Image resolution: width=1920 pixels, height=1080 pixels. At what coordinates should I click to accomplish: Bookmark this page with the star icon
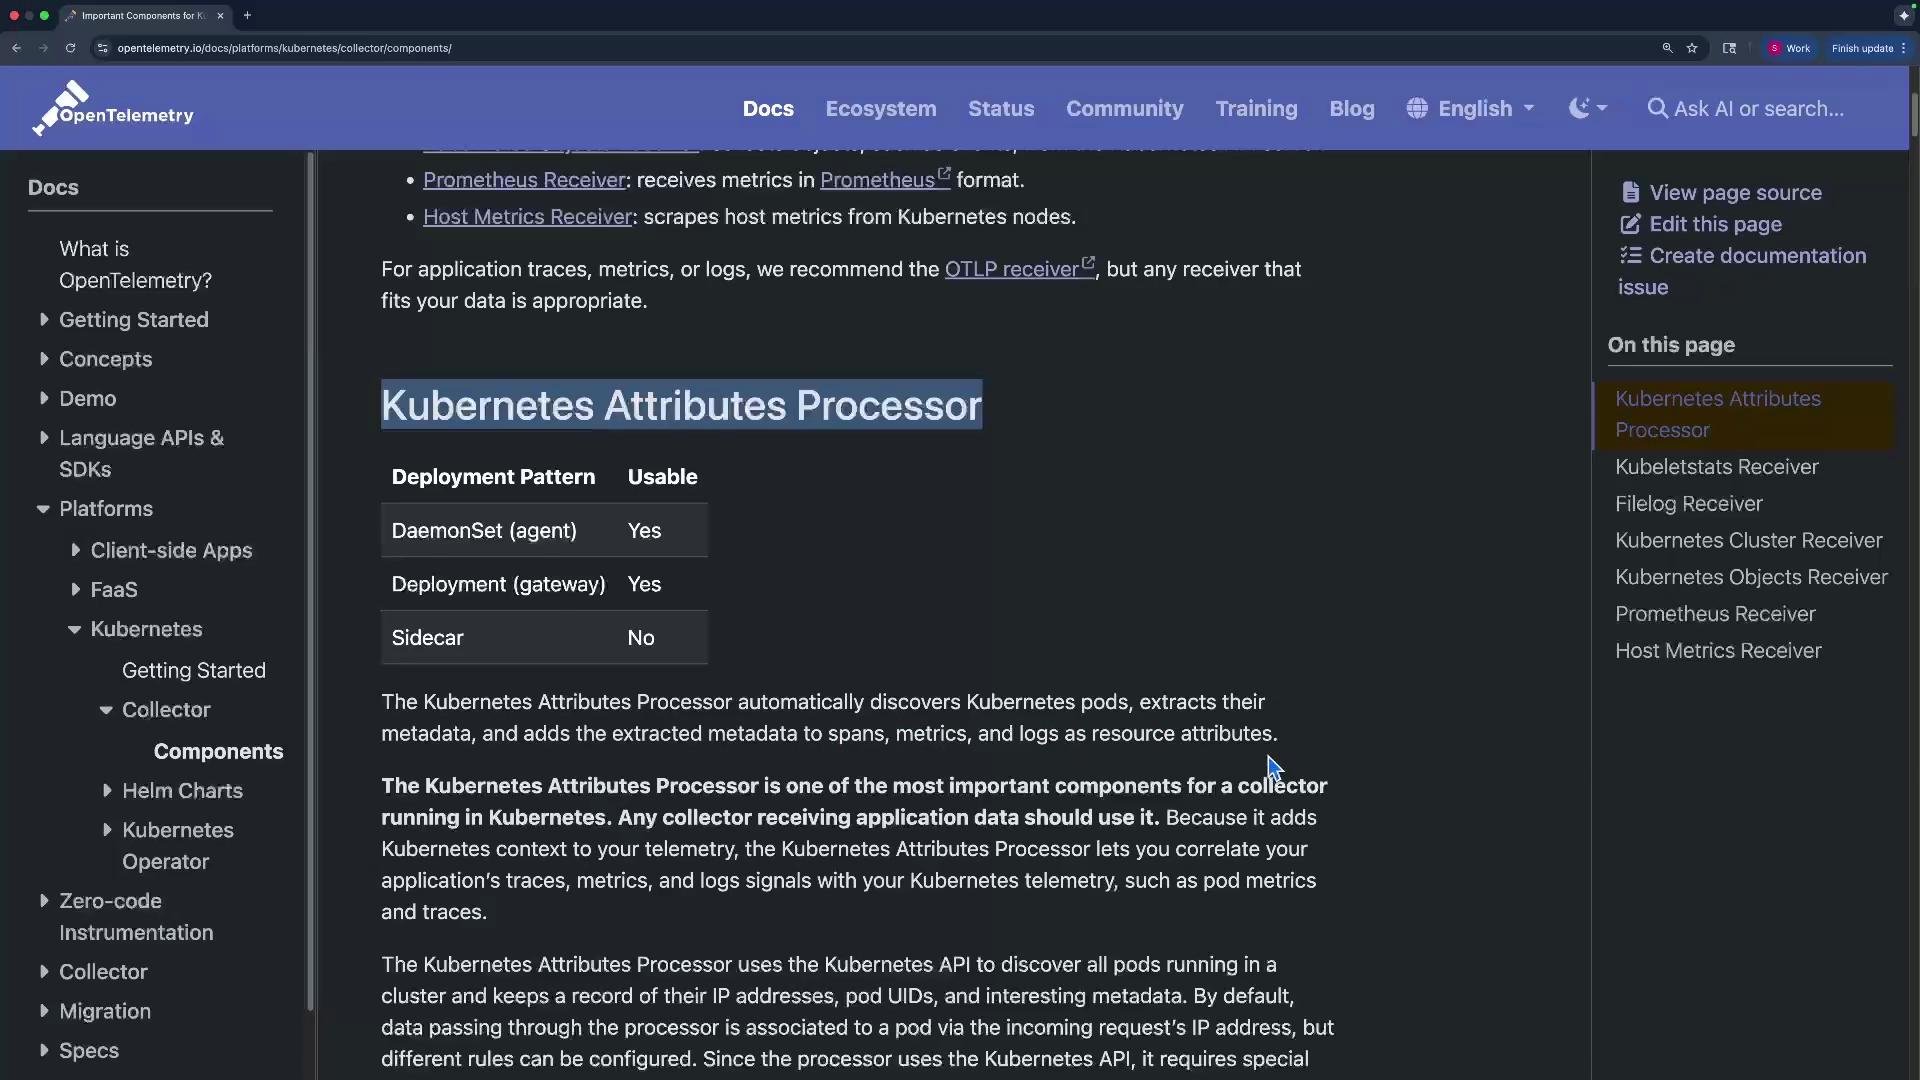[1692, 48]
